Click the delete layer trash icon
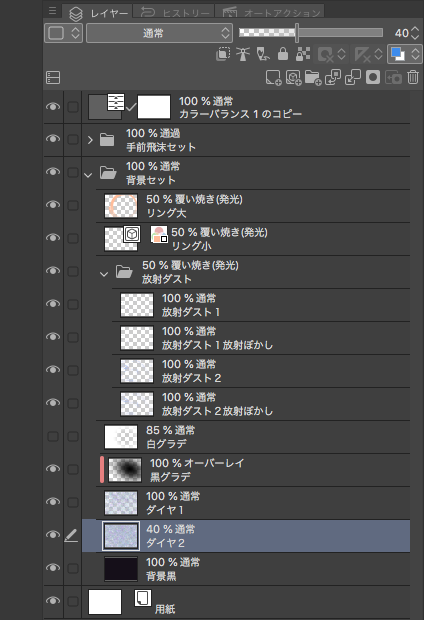The image size is (424, 620). [x=413, y=77]
